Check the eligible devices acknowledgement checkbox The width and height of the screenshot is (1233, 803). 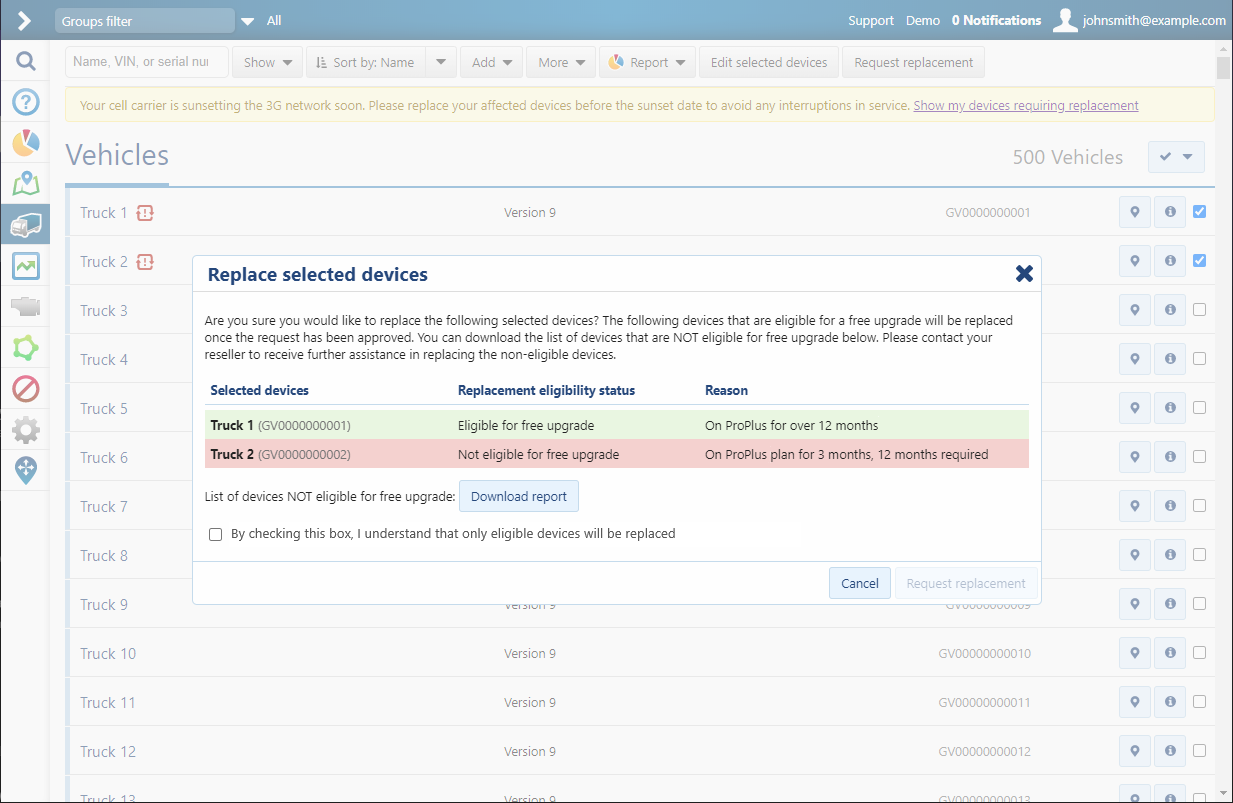215,534
